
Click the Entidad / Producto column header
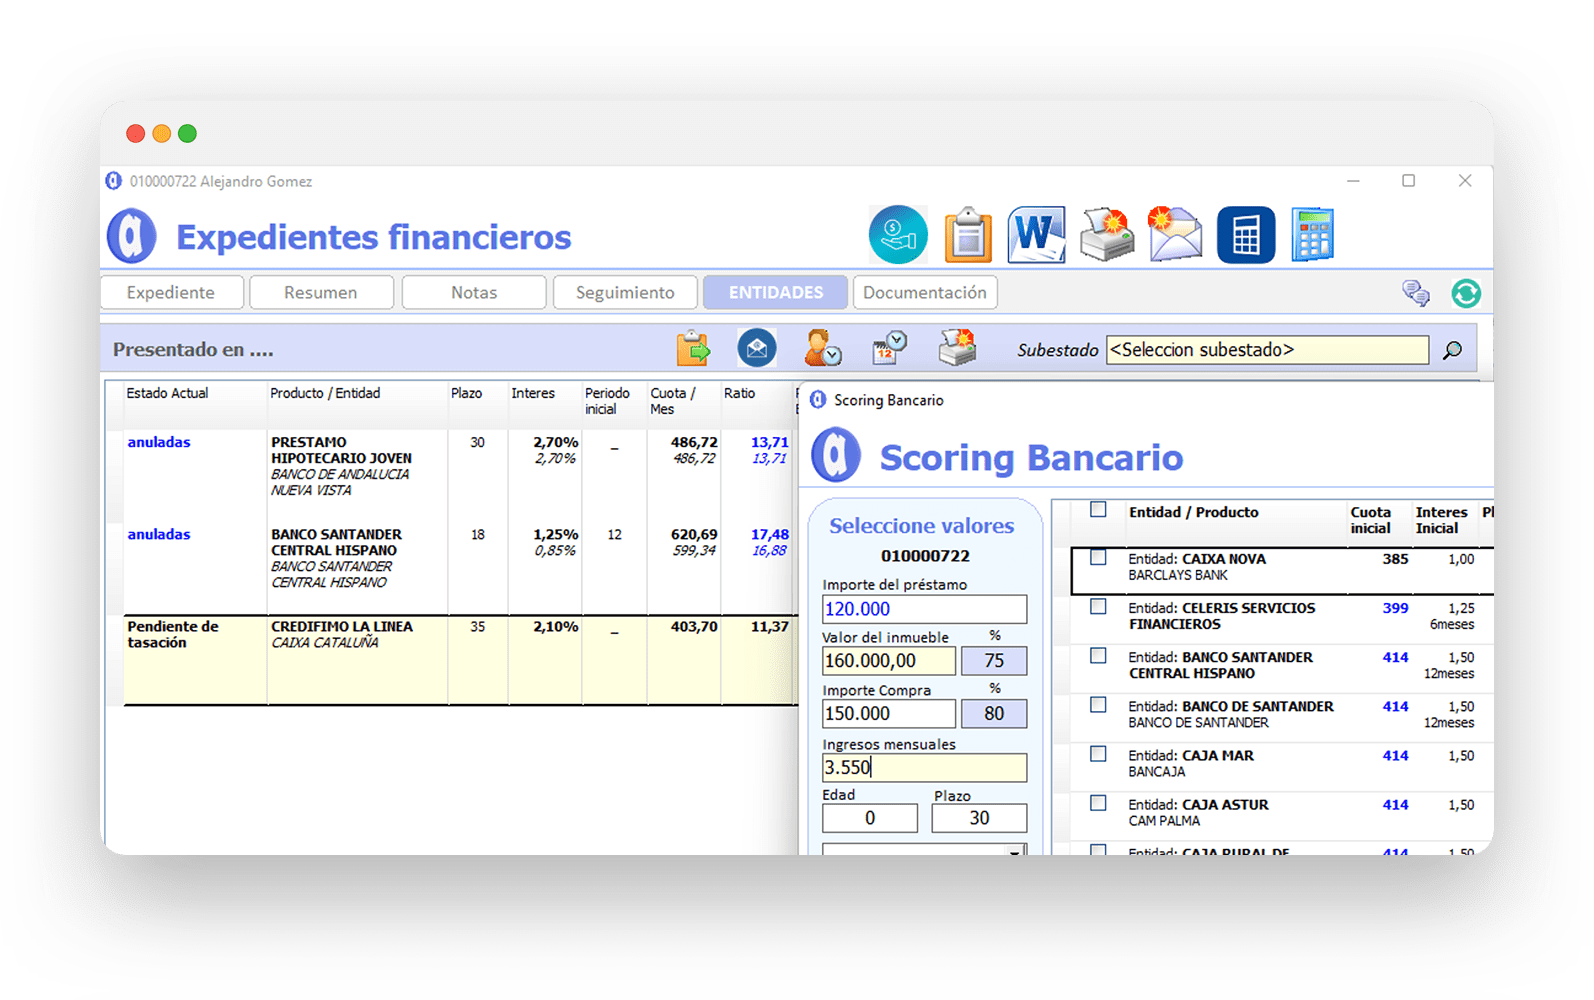(1193, 512)
